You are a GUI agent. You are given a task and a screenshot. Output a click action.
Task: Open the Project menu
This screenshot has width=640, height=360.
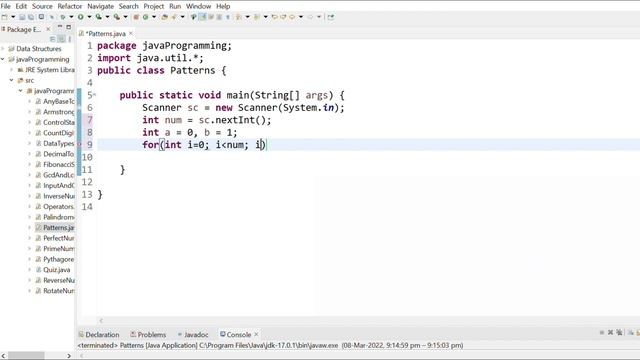click(154, 6)
